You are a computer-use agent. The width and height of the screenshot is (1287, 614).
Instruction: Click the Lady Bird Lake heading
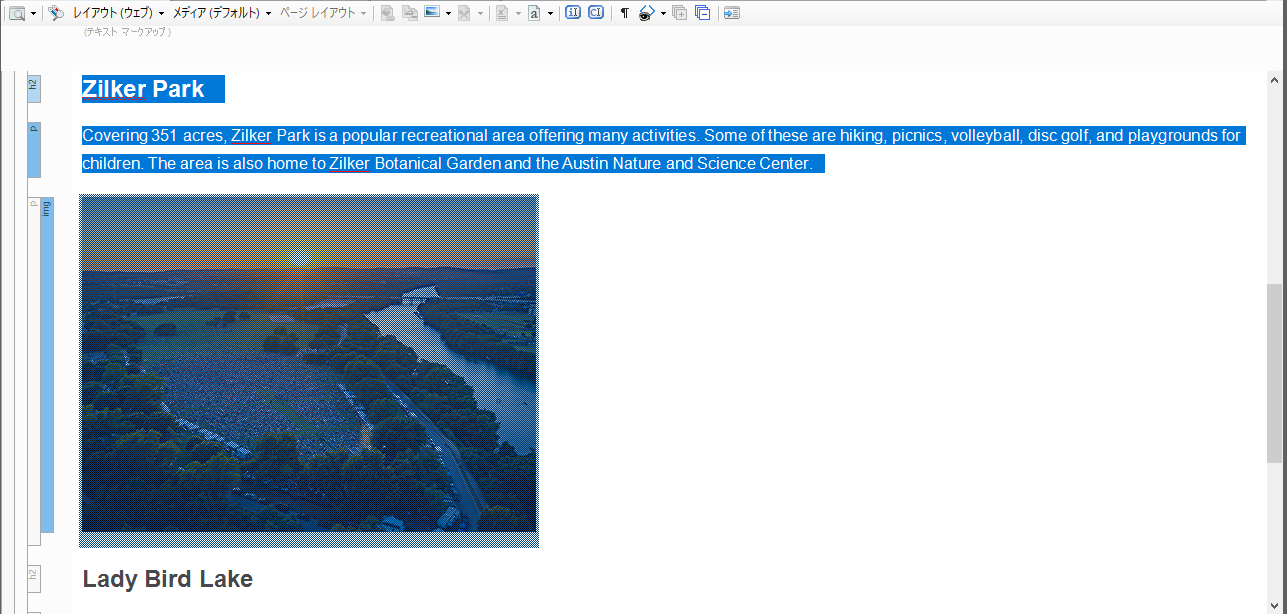(x=167, y=579)
